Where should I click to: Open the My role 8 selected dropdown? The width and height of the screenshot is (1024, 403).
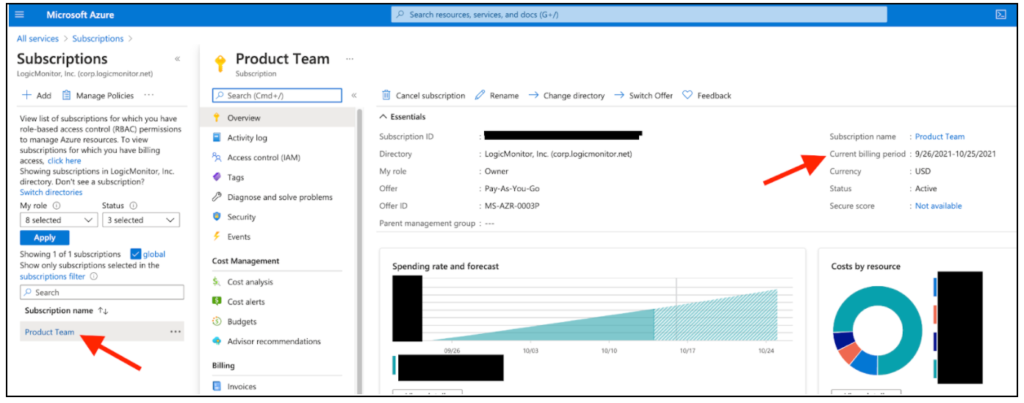click(x=59, y=220)
